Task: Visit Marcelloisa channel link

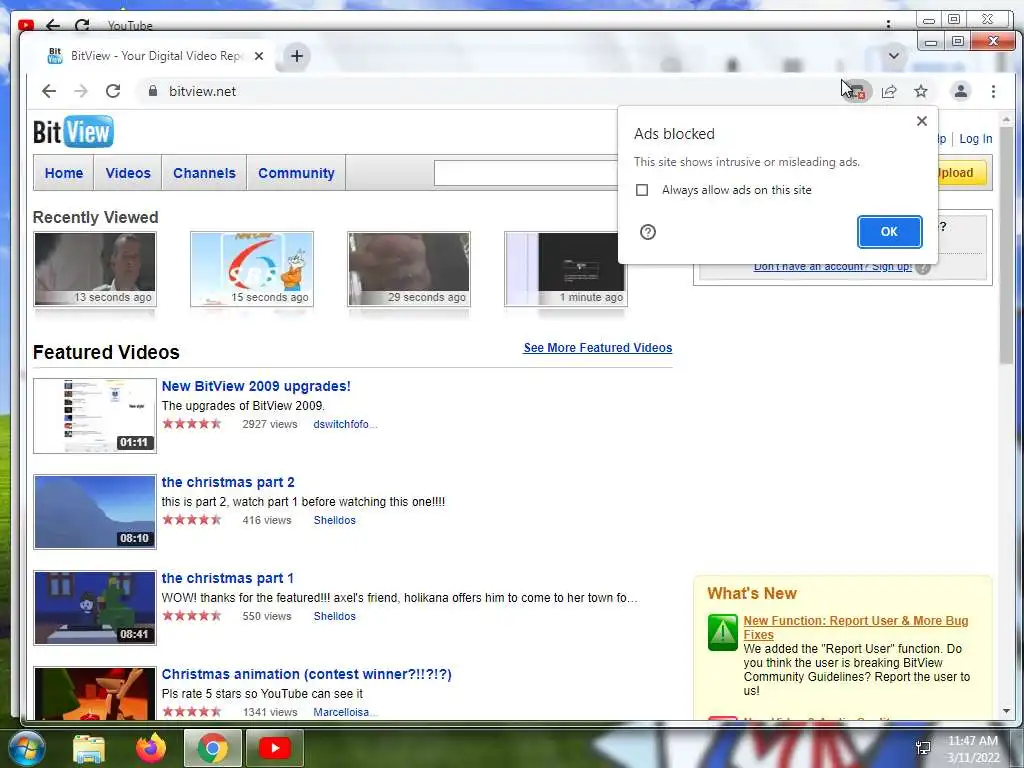Action: coord(344,712)
